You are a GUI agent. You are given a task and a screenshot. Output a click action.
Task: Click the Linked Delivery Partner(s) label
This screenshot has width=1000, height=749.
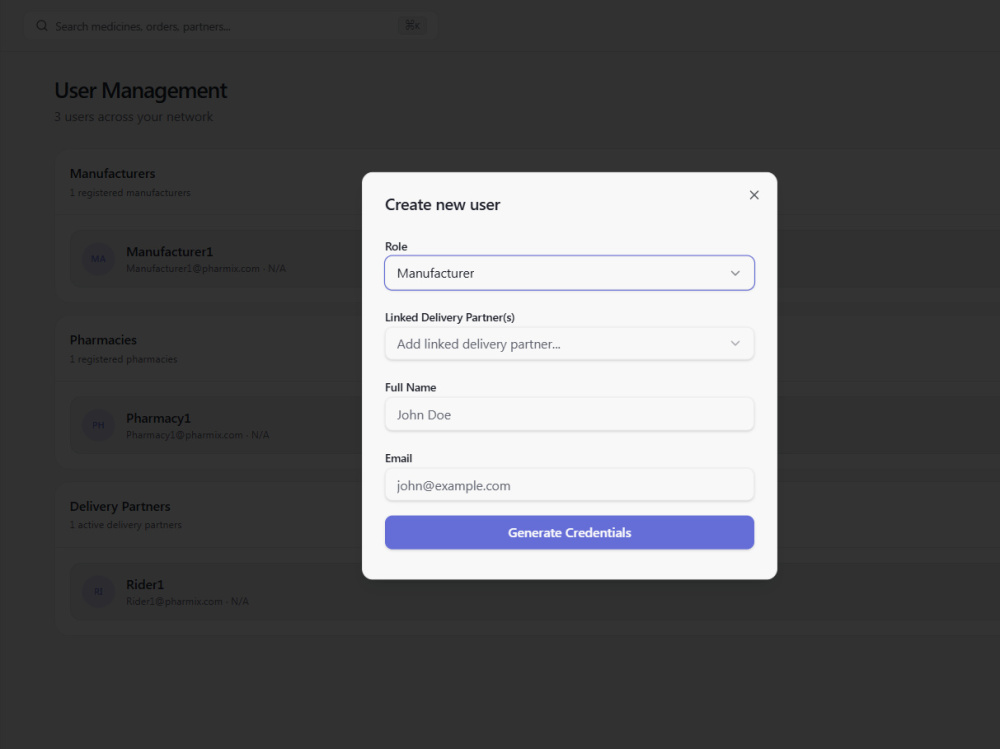pyautogui.click(x=450, y=317)
